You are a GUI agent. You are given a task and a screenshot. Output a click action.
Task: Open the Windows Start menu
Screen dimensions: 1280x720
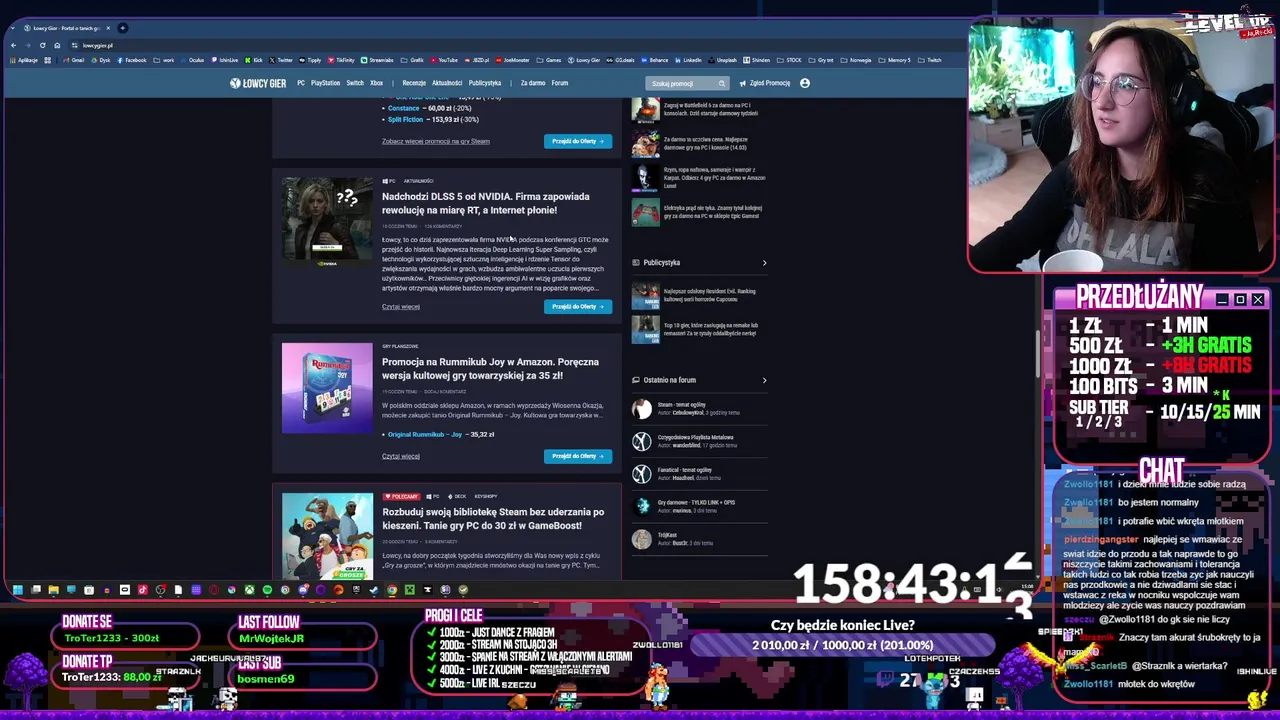click(x=18, y=590)
